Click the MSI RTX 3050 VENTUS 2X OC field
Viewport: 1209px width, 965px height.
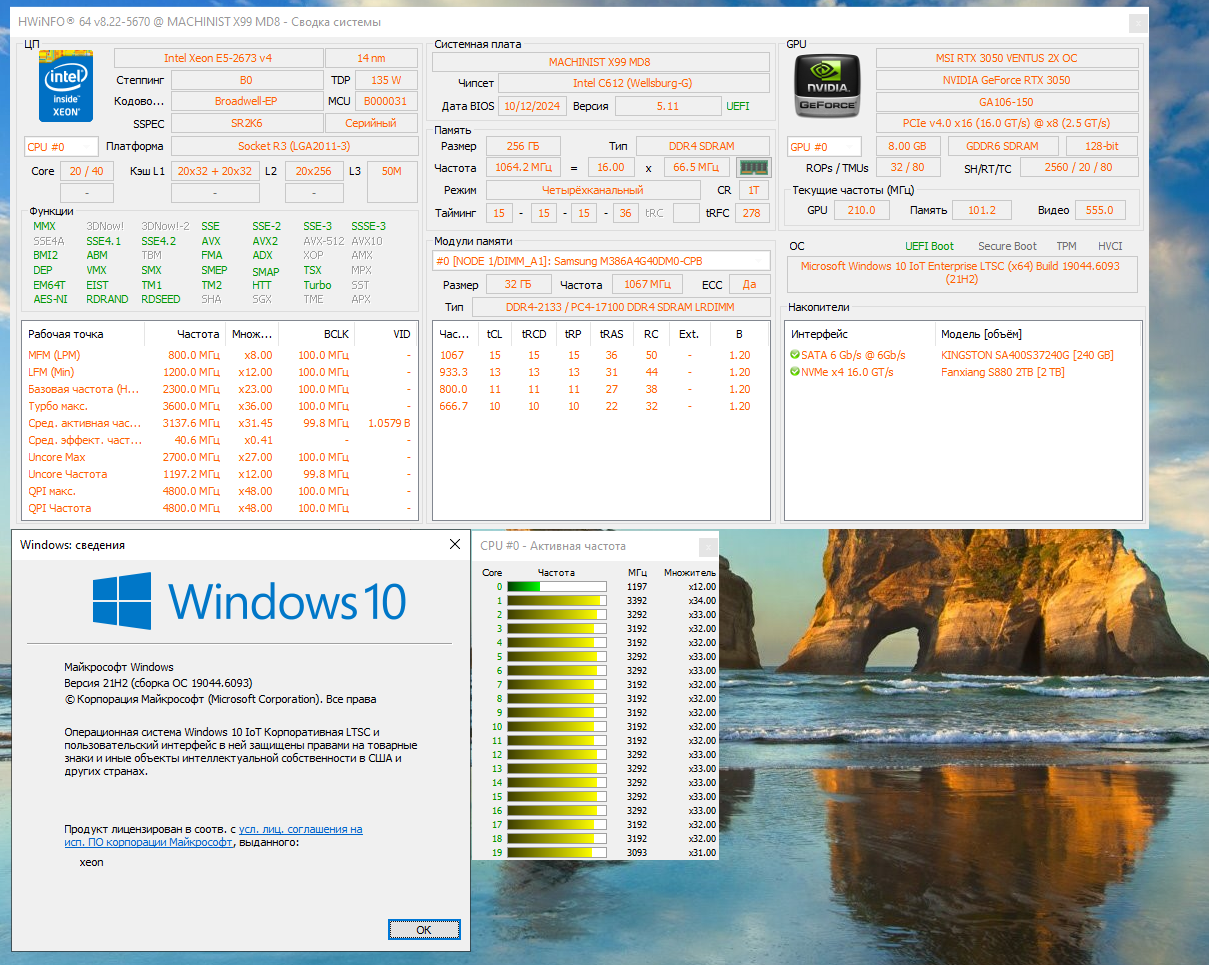tap(1007, 58)
